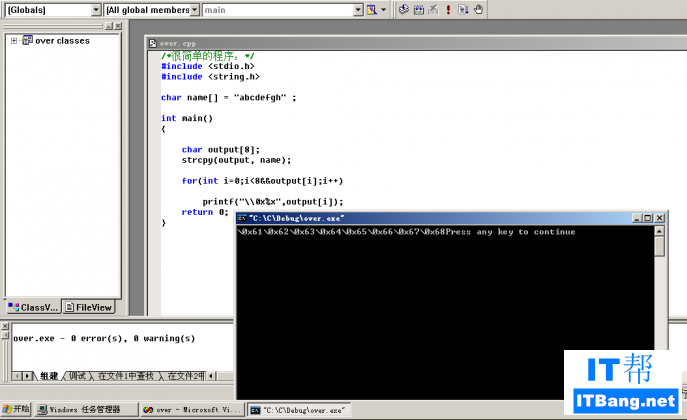Open Windows 任务管理器 taskbar button
This screenshot has height=420, width=687.
[x=85, y=409]
